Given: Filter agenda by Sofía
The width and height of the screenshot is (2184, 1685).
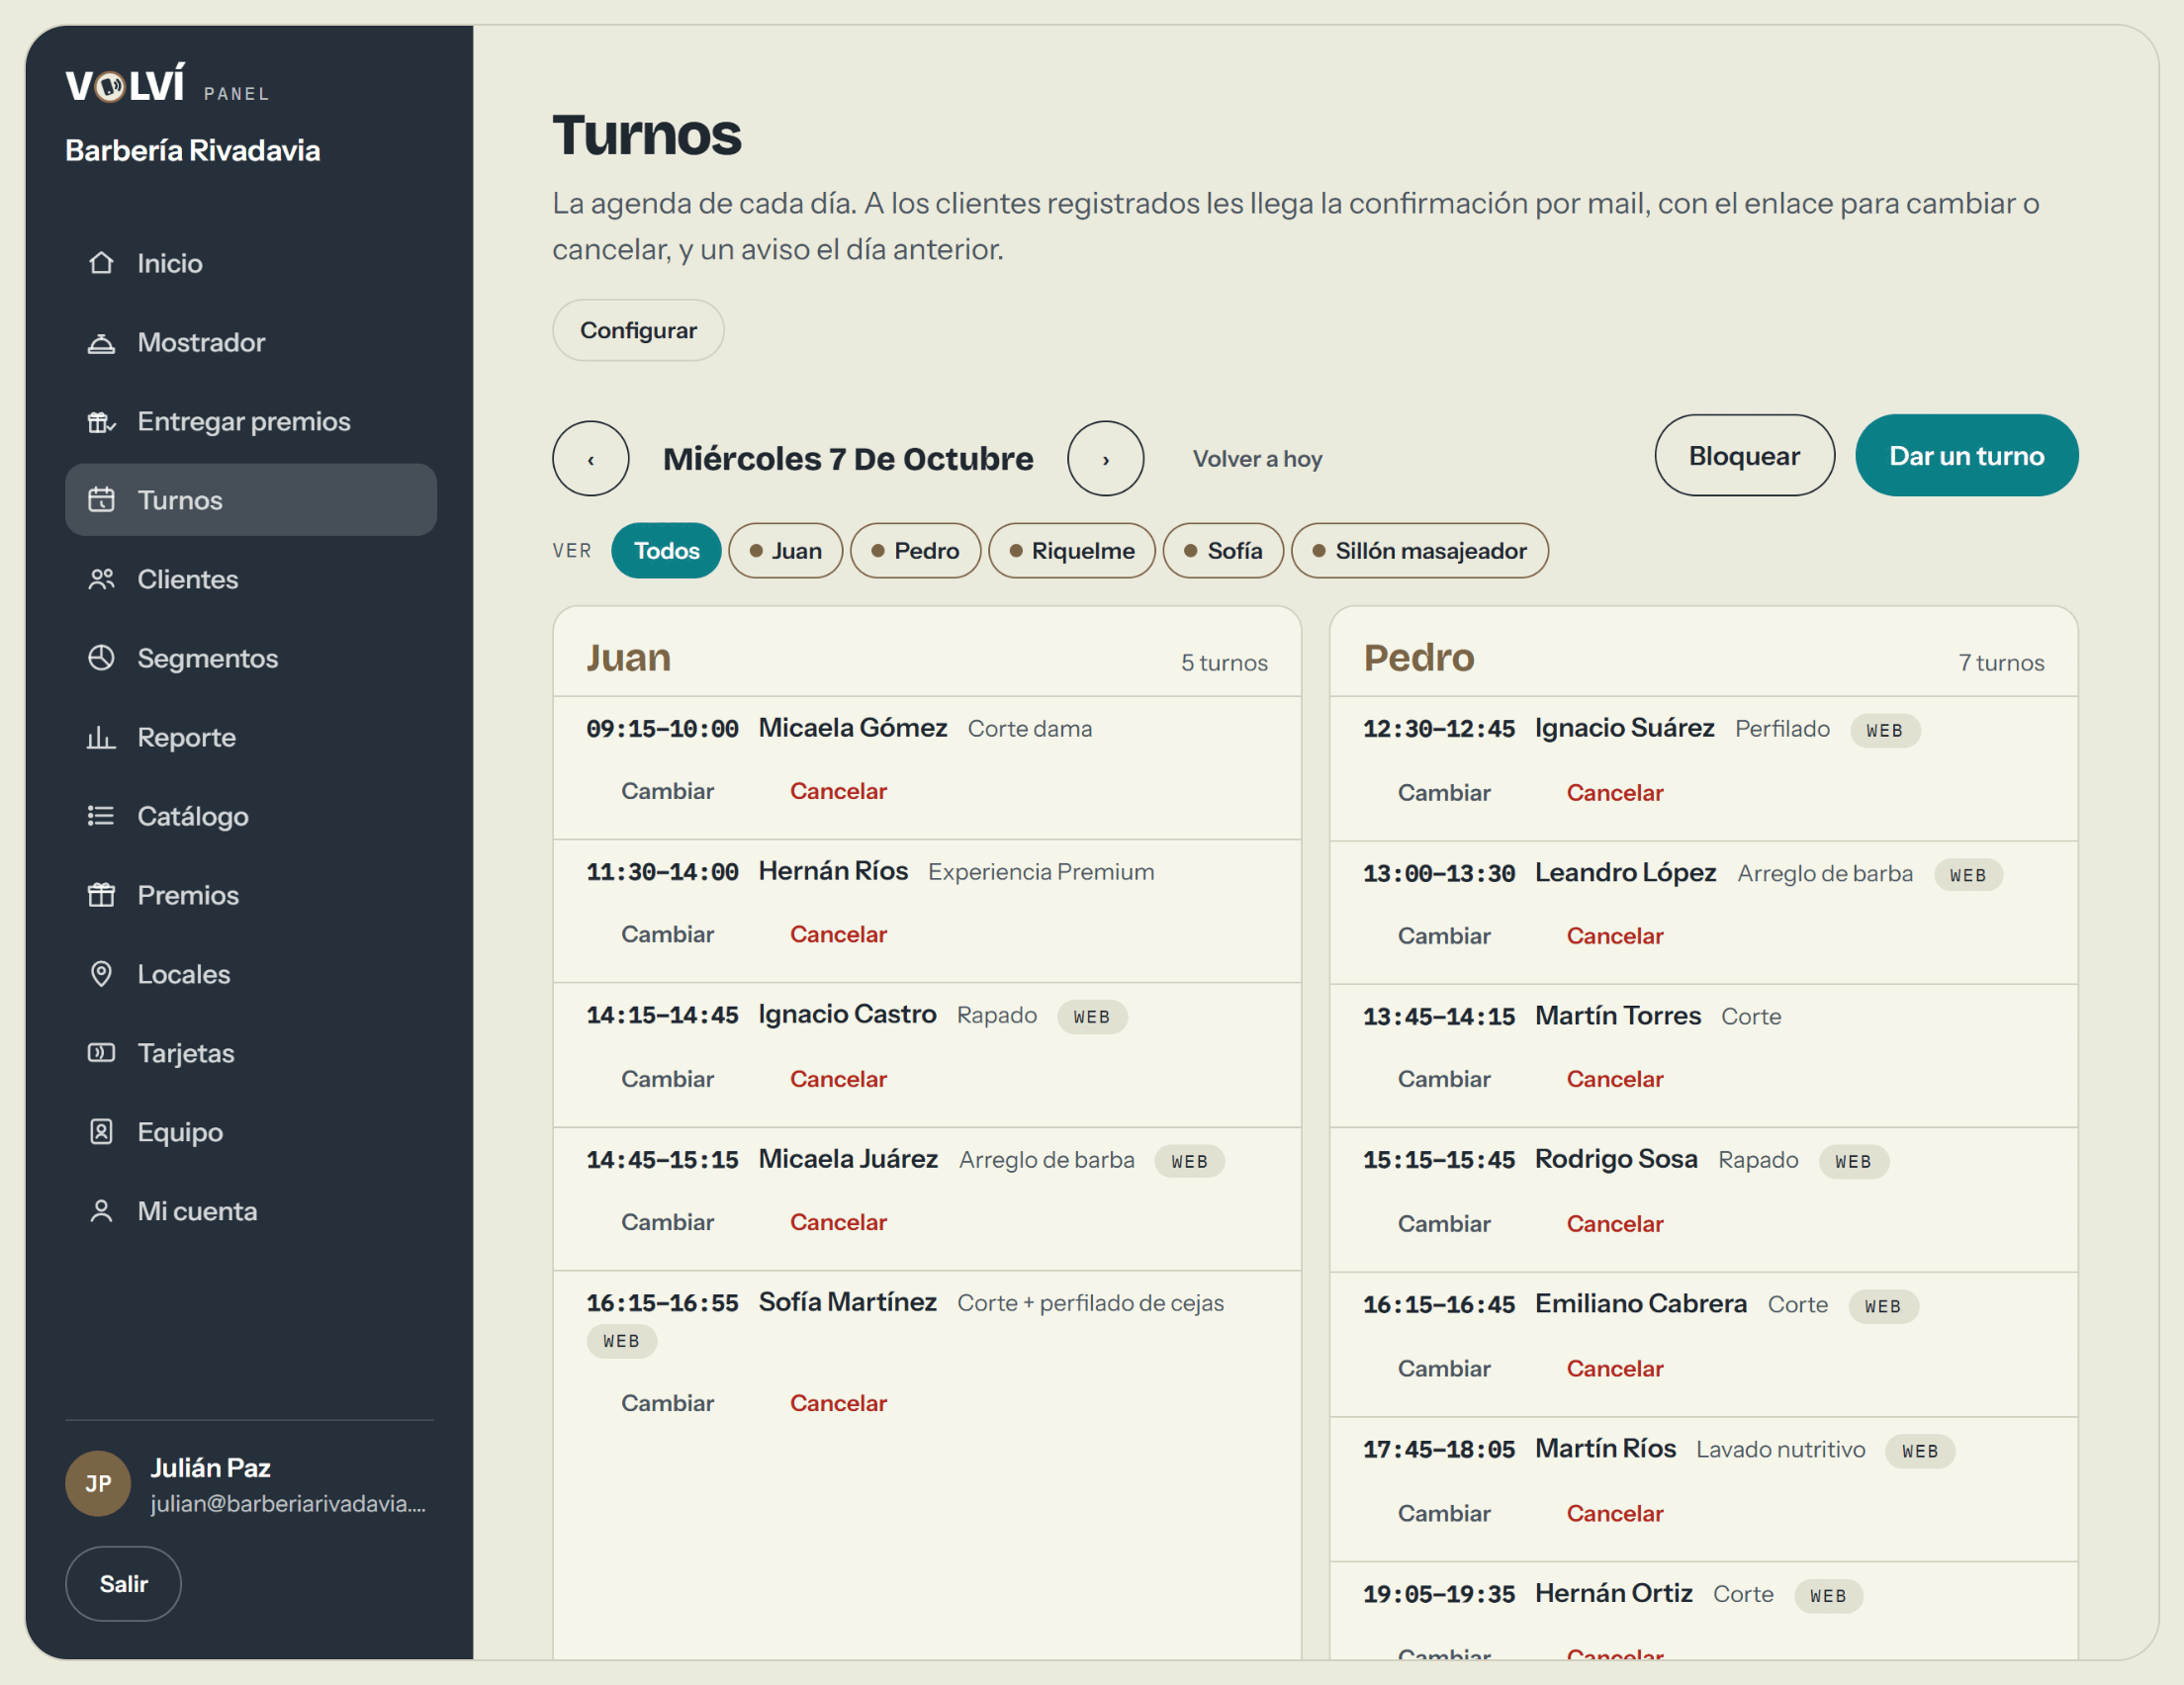Looking at the screenshot, I should (x=1224, y=551).
